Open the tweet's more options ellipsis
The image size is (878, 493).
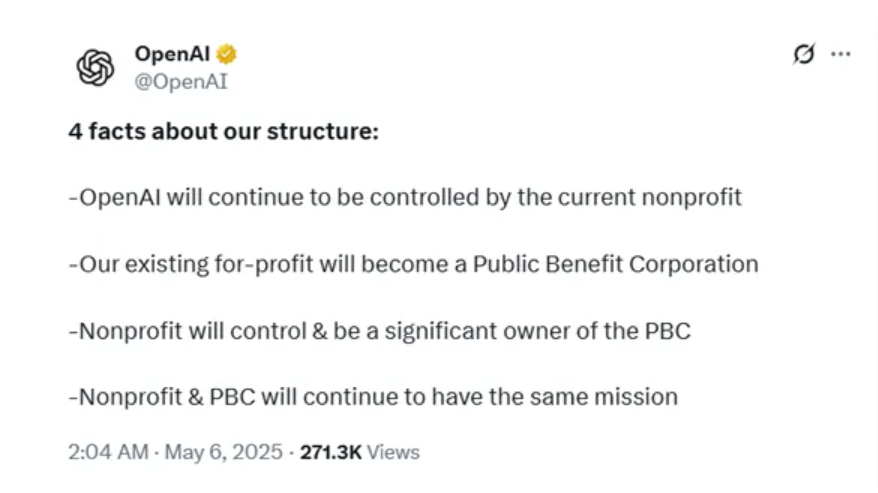pyautogui.click(x=841, y=54)
